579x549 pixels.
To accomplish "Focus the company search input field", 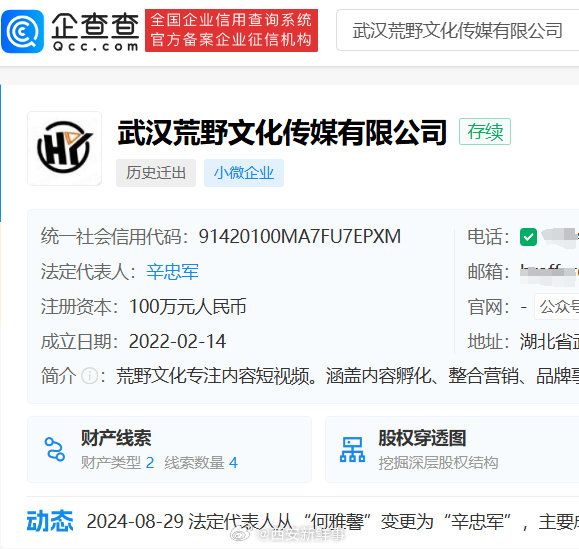I will [458, 30].
